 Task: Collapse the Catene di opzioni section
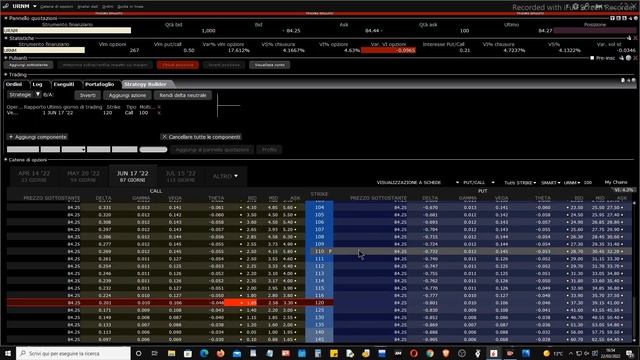coord(6,160)
